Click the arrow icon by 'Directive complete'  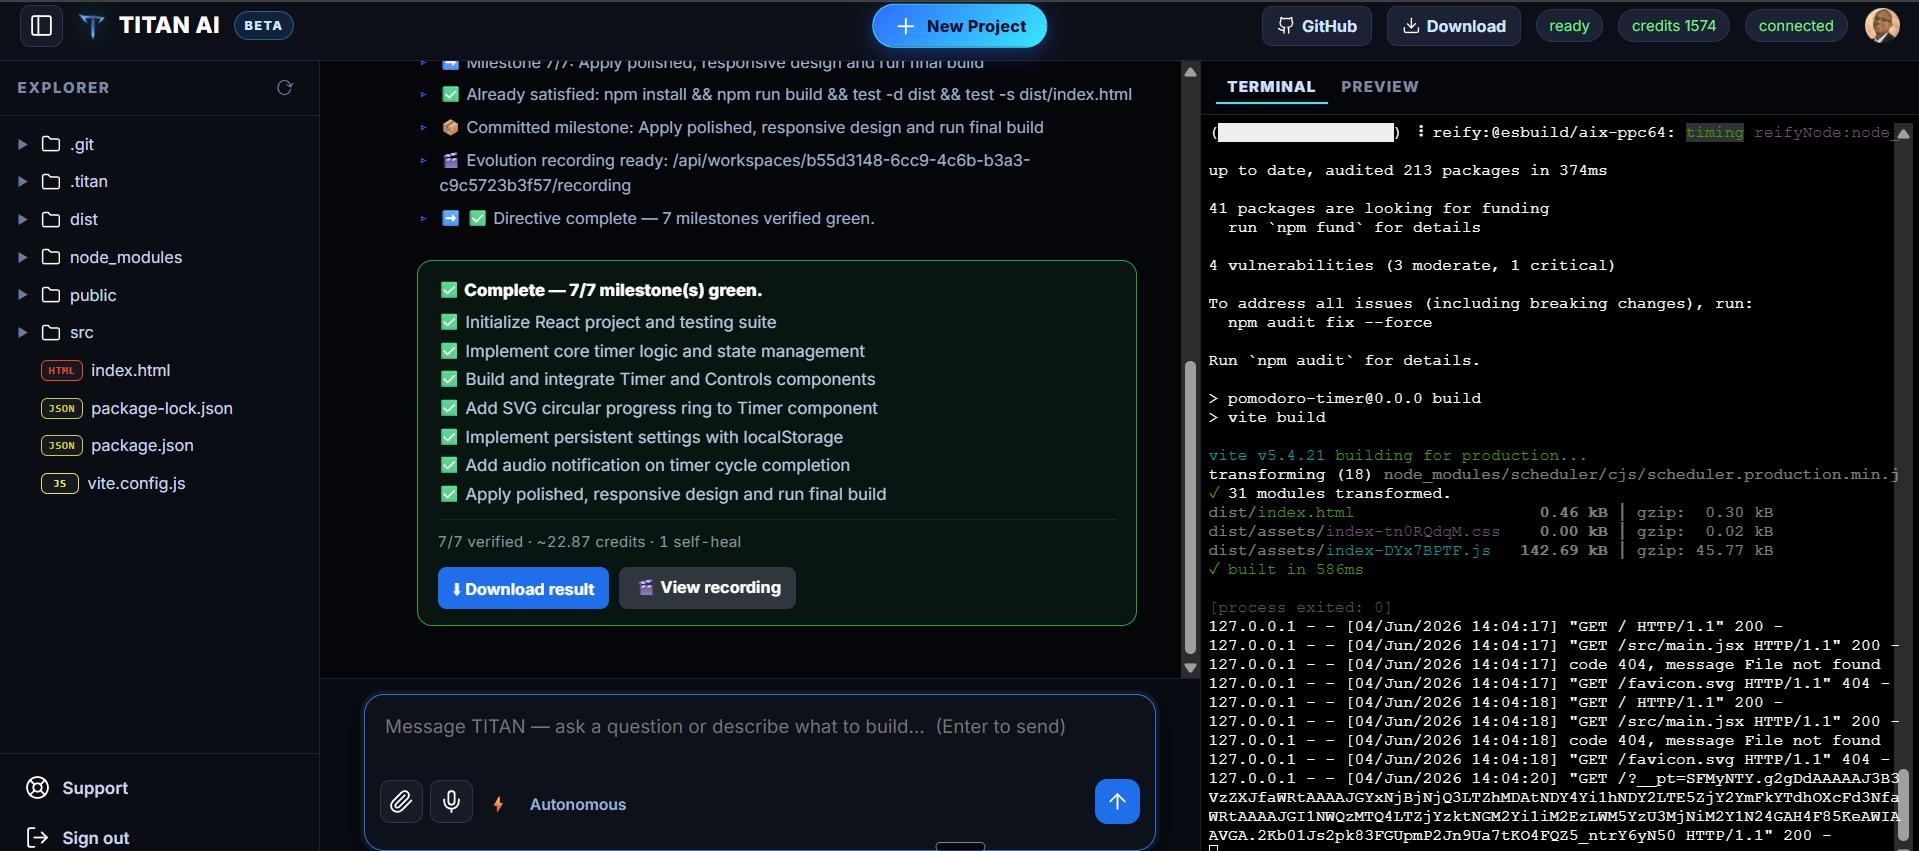coord(450,218)
